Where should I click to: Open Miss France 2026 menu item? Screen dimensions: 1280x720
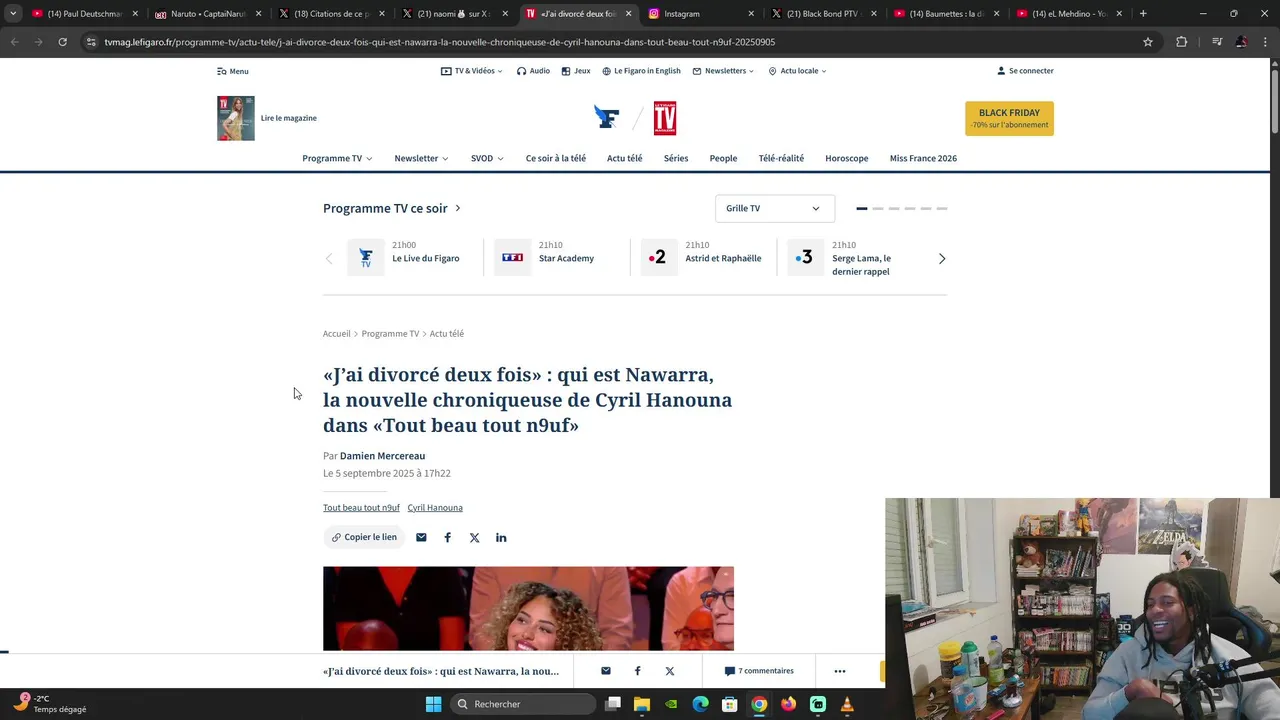pyautogui.click(x=923, y=158)
